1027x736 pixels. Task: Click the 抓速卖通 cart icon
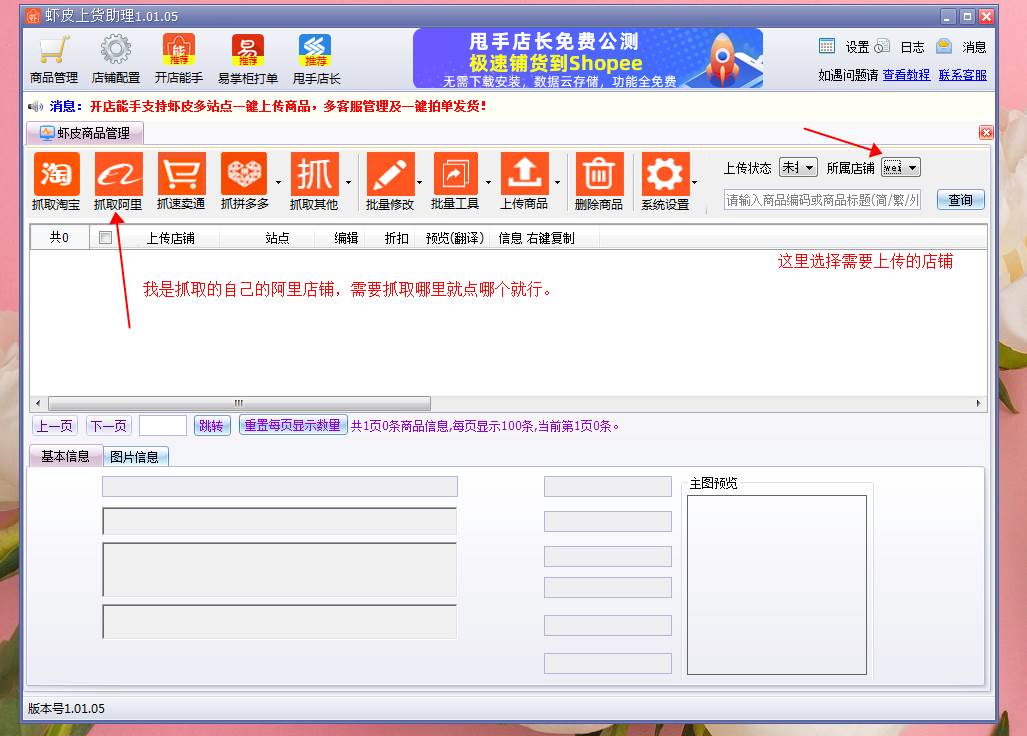click(181, 181)
